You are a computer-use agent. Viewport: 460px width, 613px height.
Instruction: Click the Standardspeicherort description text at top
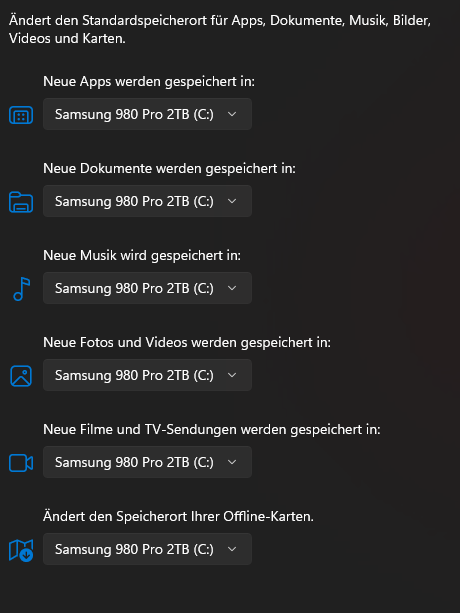point(220,29)
